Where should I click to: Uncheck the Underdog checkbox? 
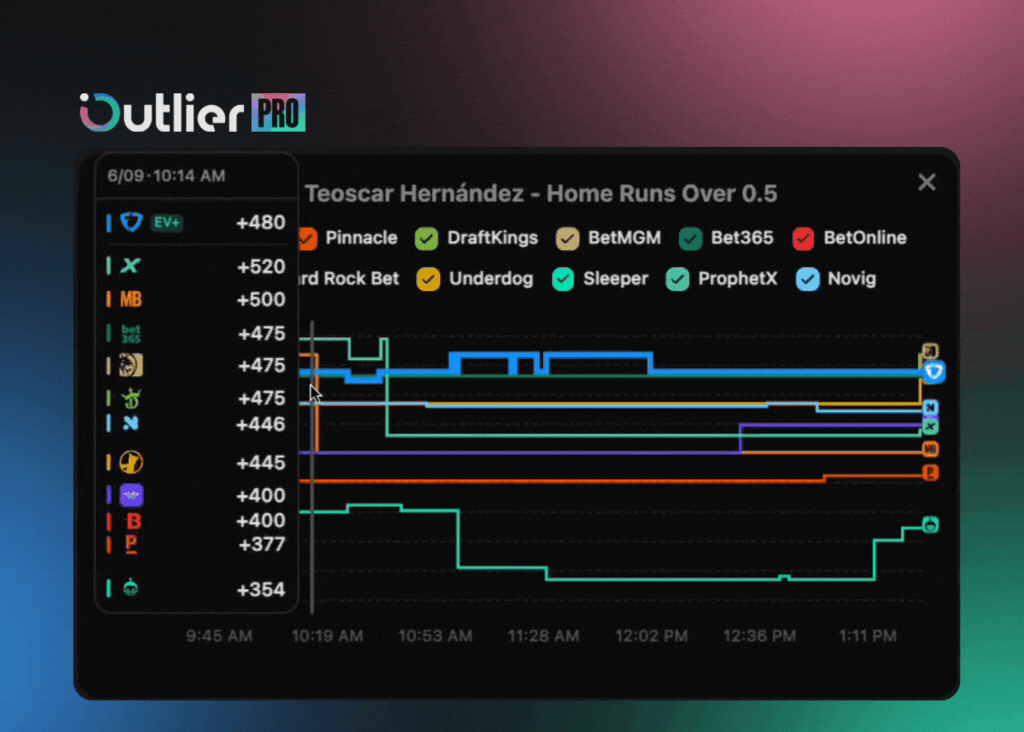(x=428, y=279)
